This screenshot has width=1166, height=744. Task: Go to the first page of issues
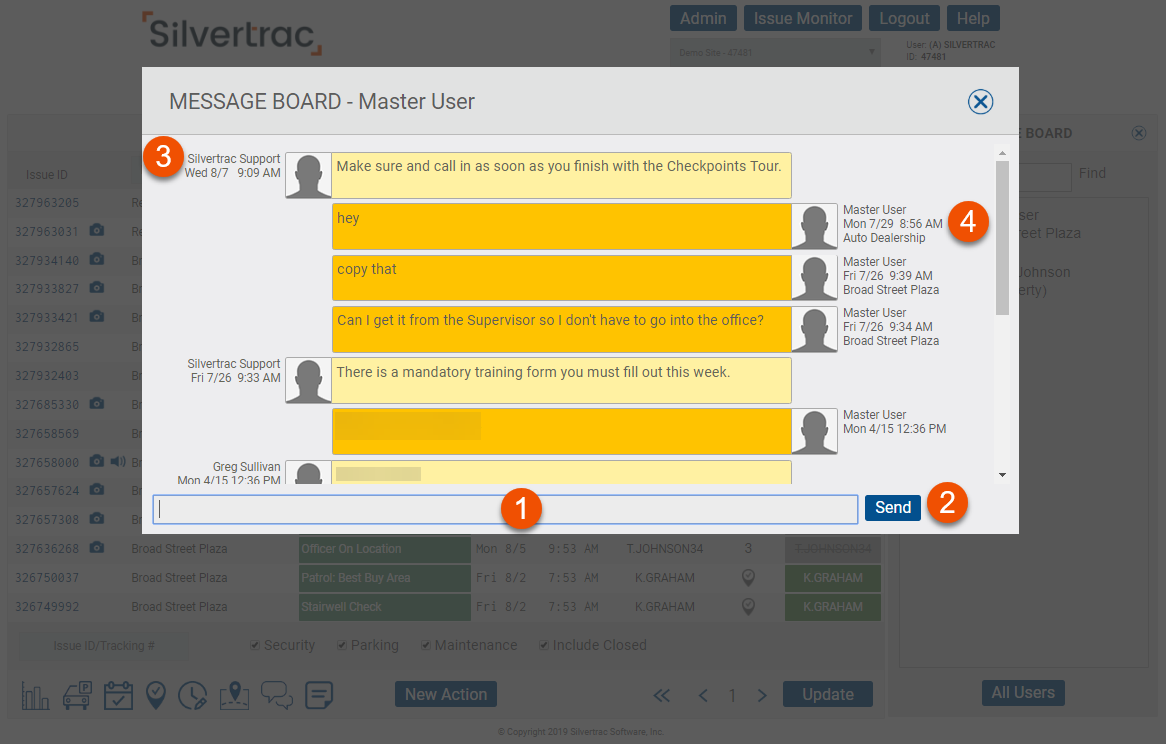(x=661, y=696)
